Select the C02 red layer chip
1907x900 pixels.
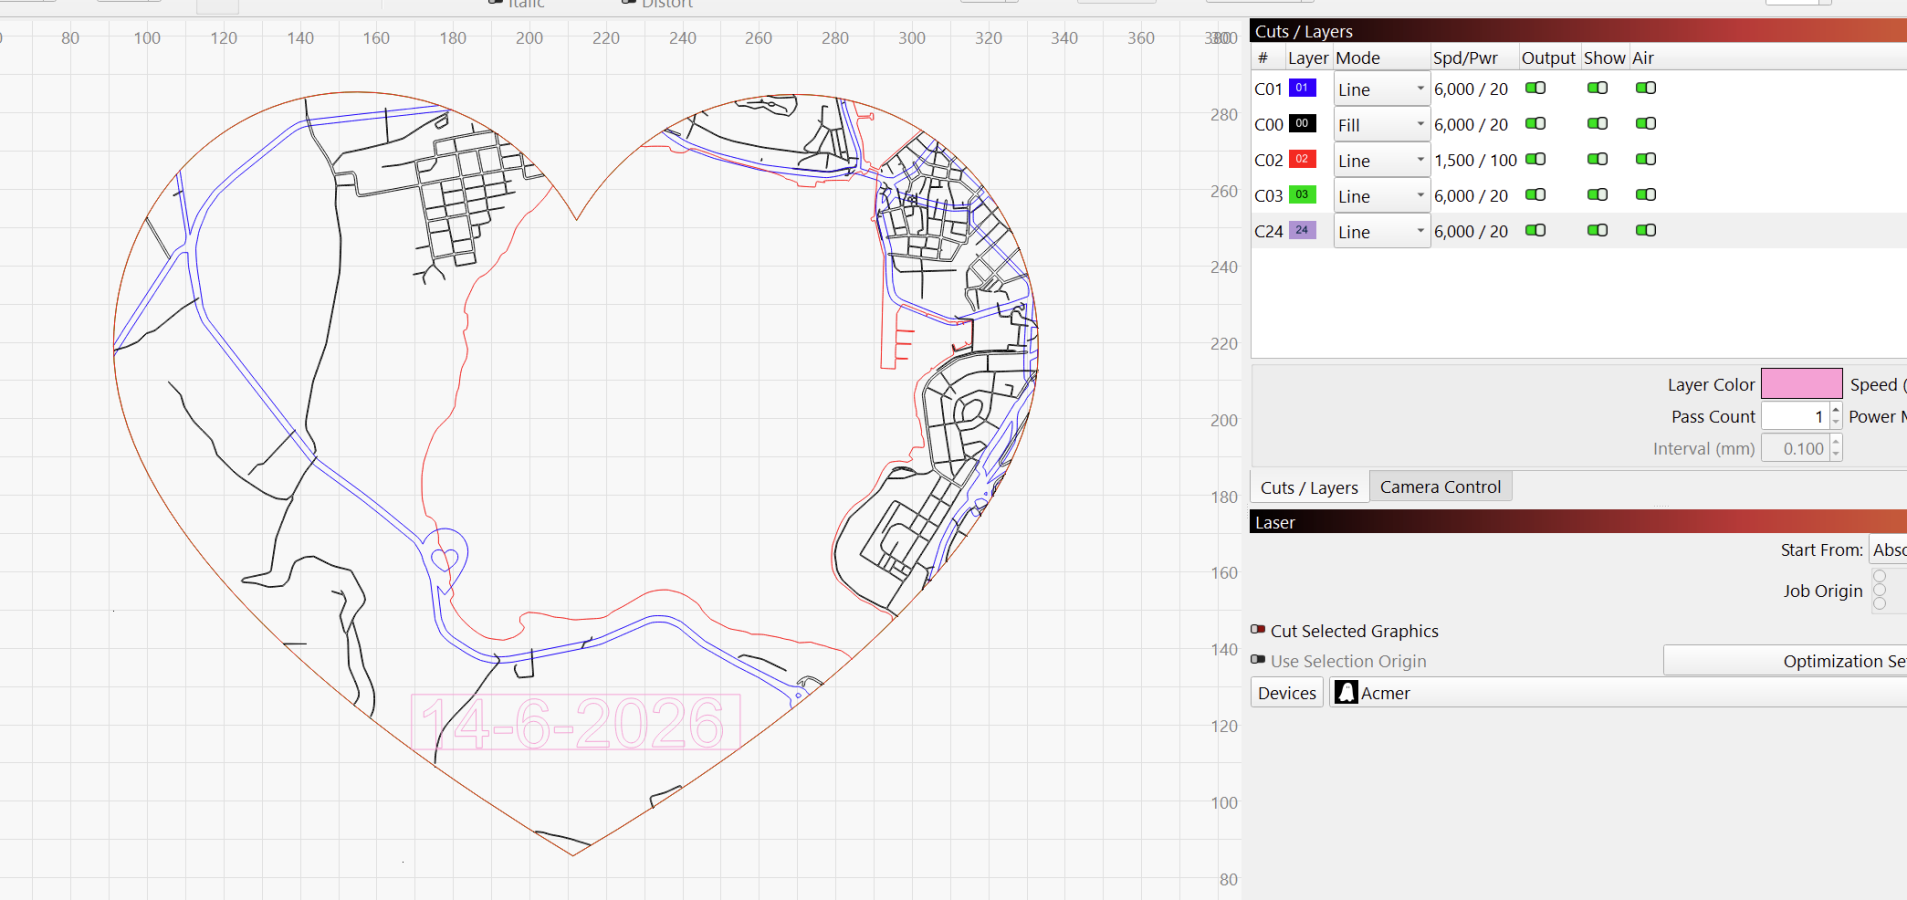click(x=1302, y=159)
